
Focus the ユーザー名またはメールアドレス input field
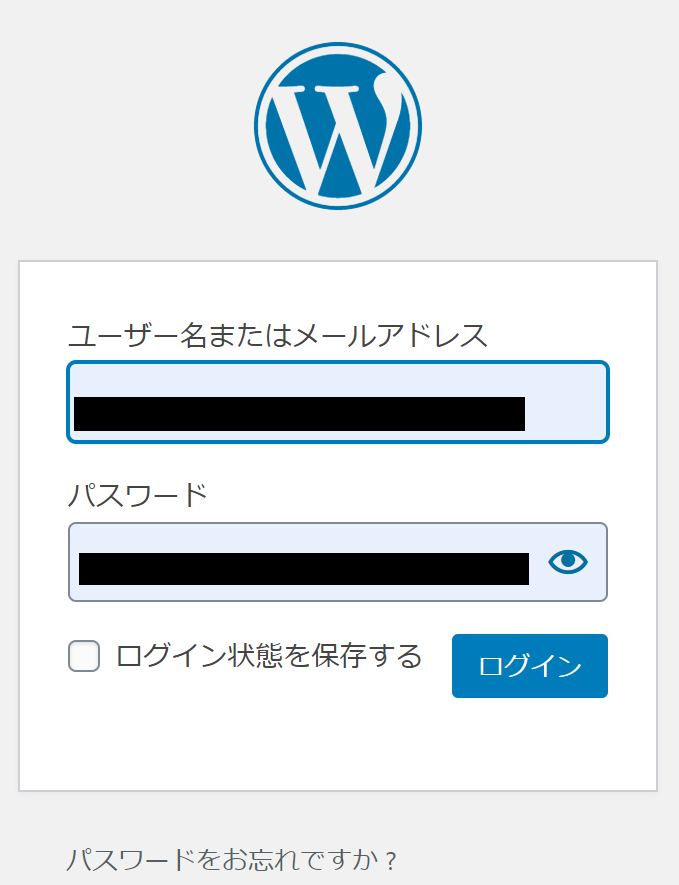[x=338, y=402]
